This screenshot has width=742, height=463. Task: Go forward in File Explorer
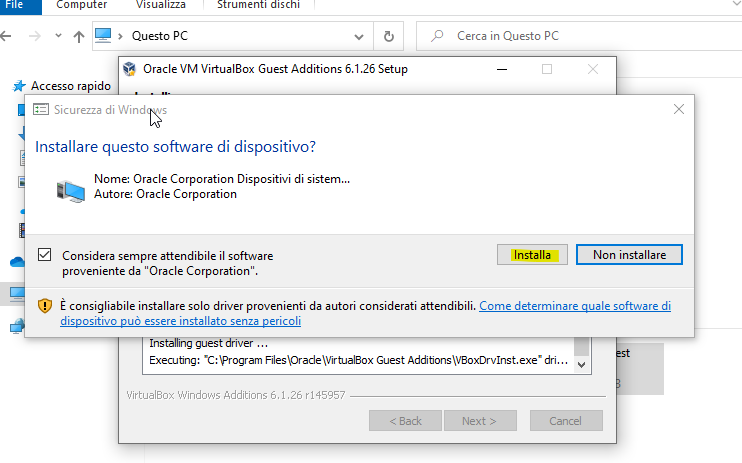pos(35,36)
